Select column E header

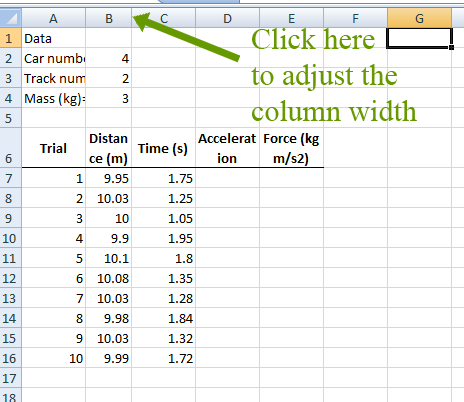click(291, 18)
